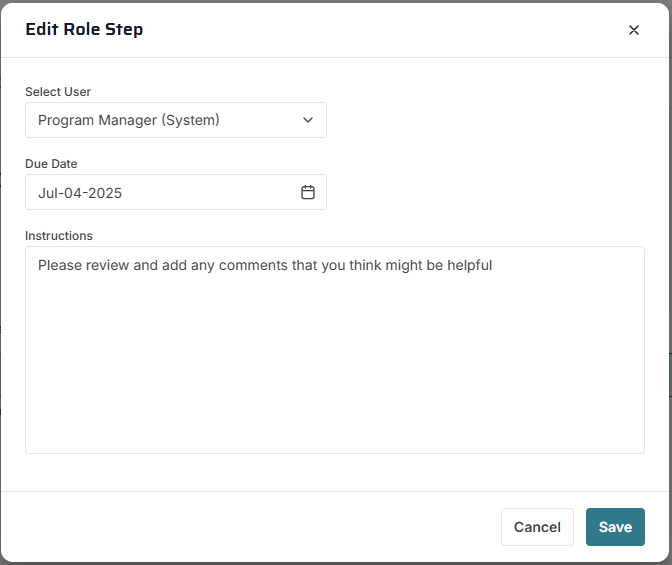The height and width of the screenshot is (565, 672).
Task: Click the blank header area beside the title
Action: [x=380, y=30]
